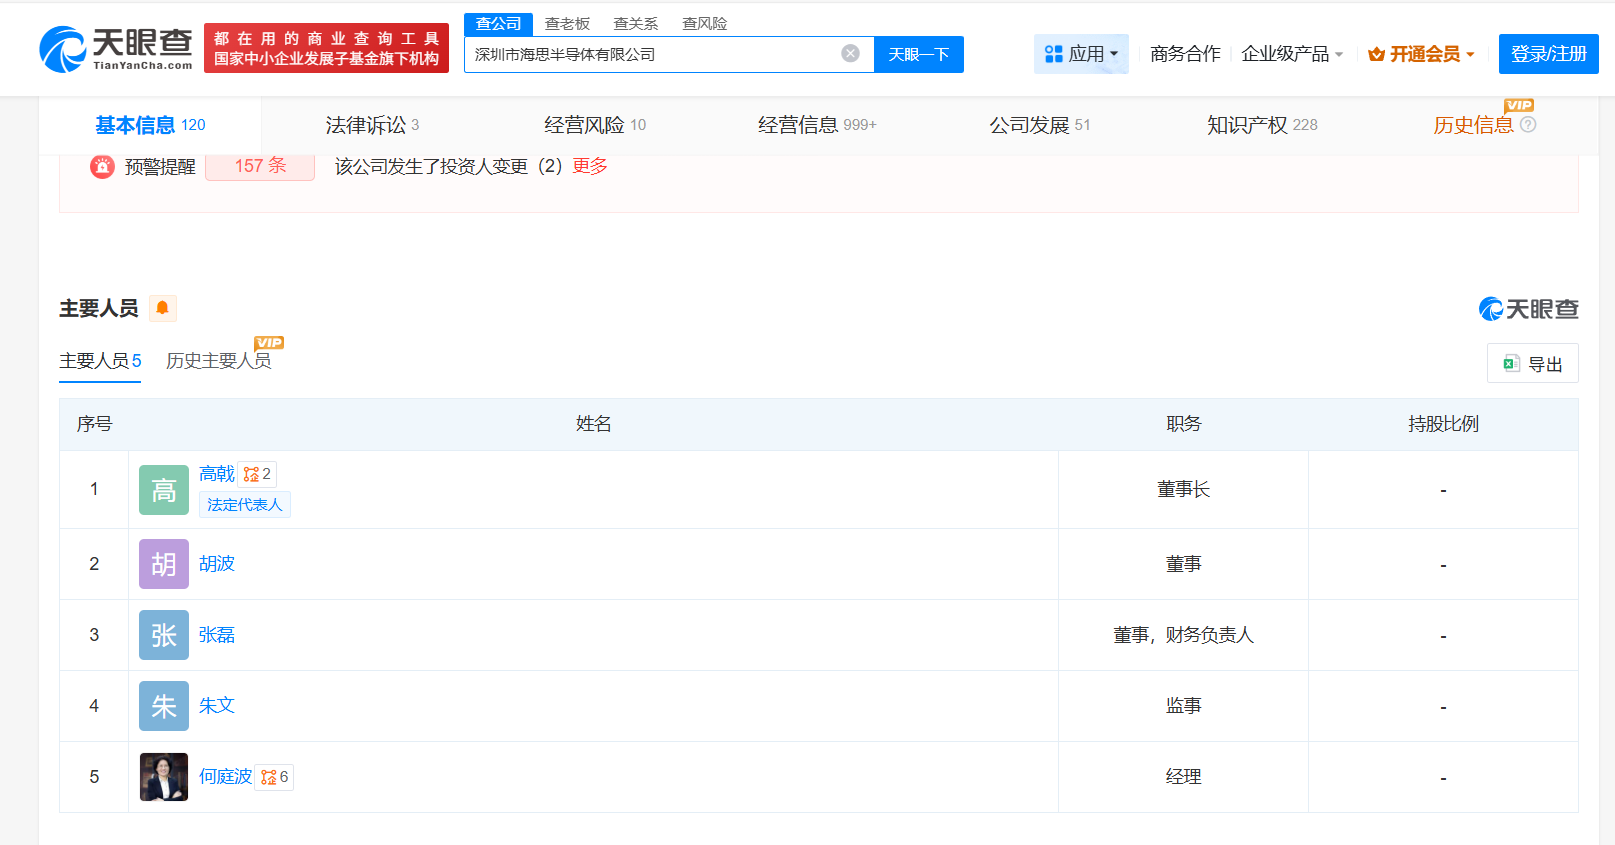This screenshot has height=845, width=1615.
Task: Click the 经理 position cell
Action: click(x=1183, y=777)
